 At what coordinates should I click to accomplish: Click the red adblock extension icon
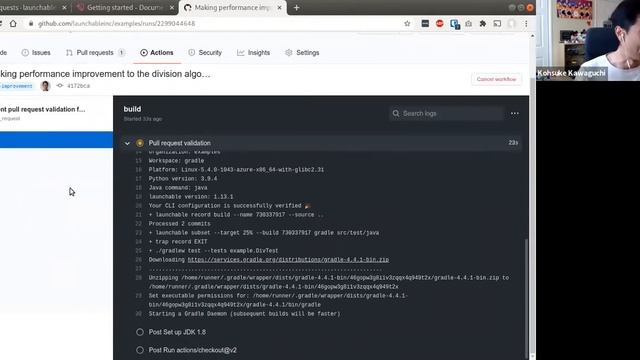coord(440,24)
